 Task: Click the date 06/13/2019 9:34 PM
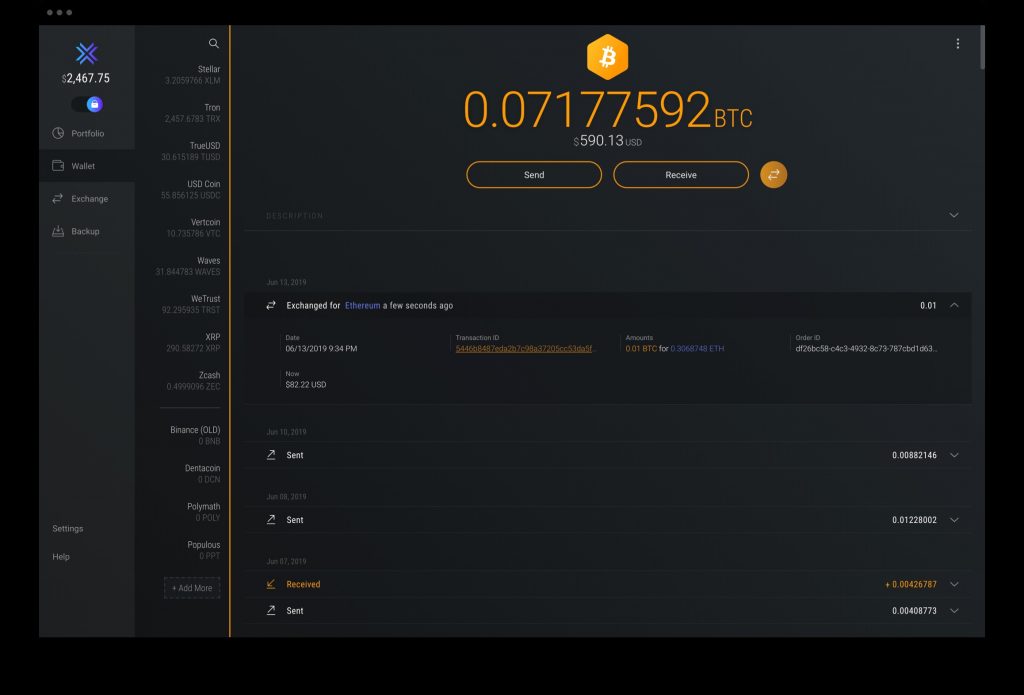click(321, 349)
